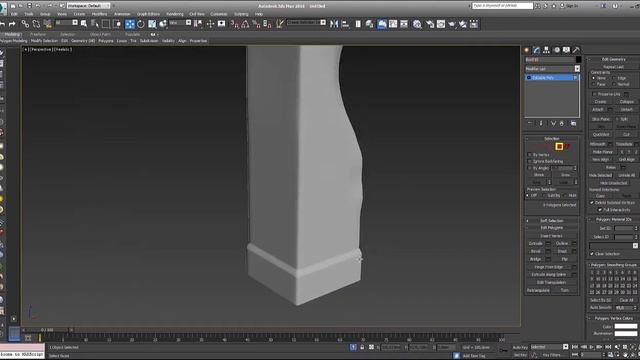Screen dimensions: 640x360
Task: Collapse the Edit Geometry rollout
Action: tap(613, 59)
